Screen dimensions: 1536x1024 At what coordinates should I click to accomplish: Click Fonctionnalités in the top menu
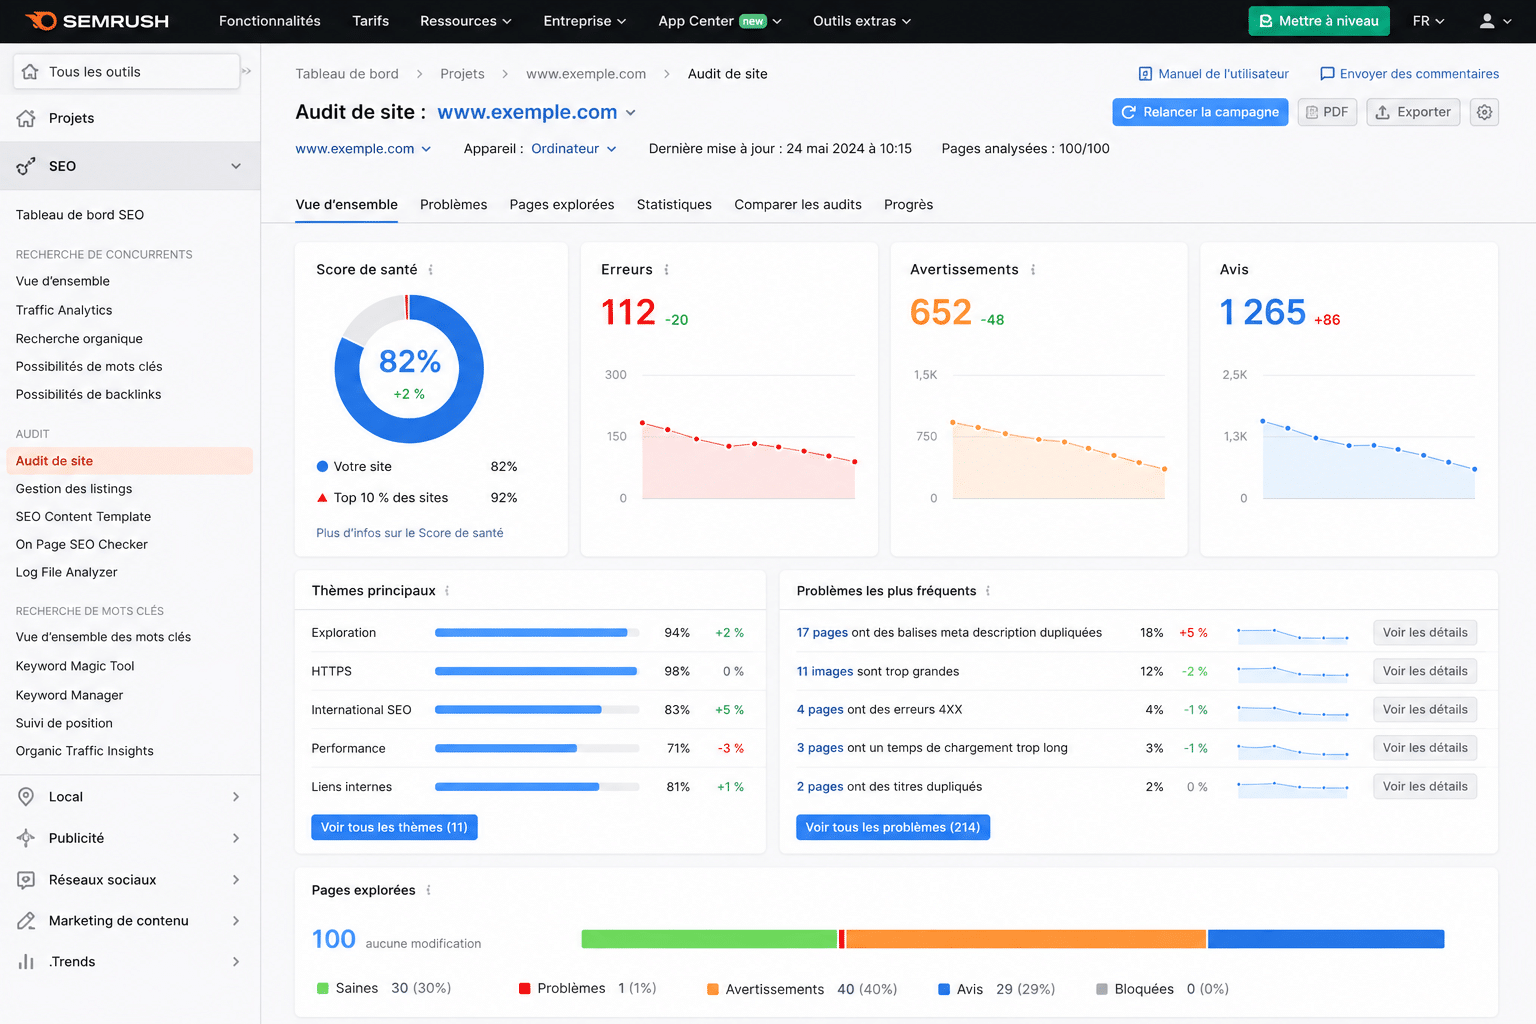pyautogui.click(x=270, y=21)
